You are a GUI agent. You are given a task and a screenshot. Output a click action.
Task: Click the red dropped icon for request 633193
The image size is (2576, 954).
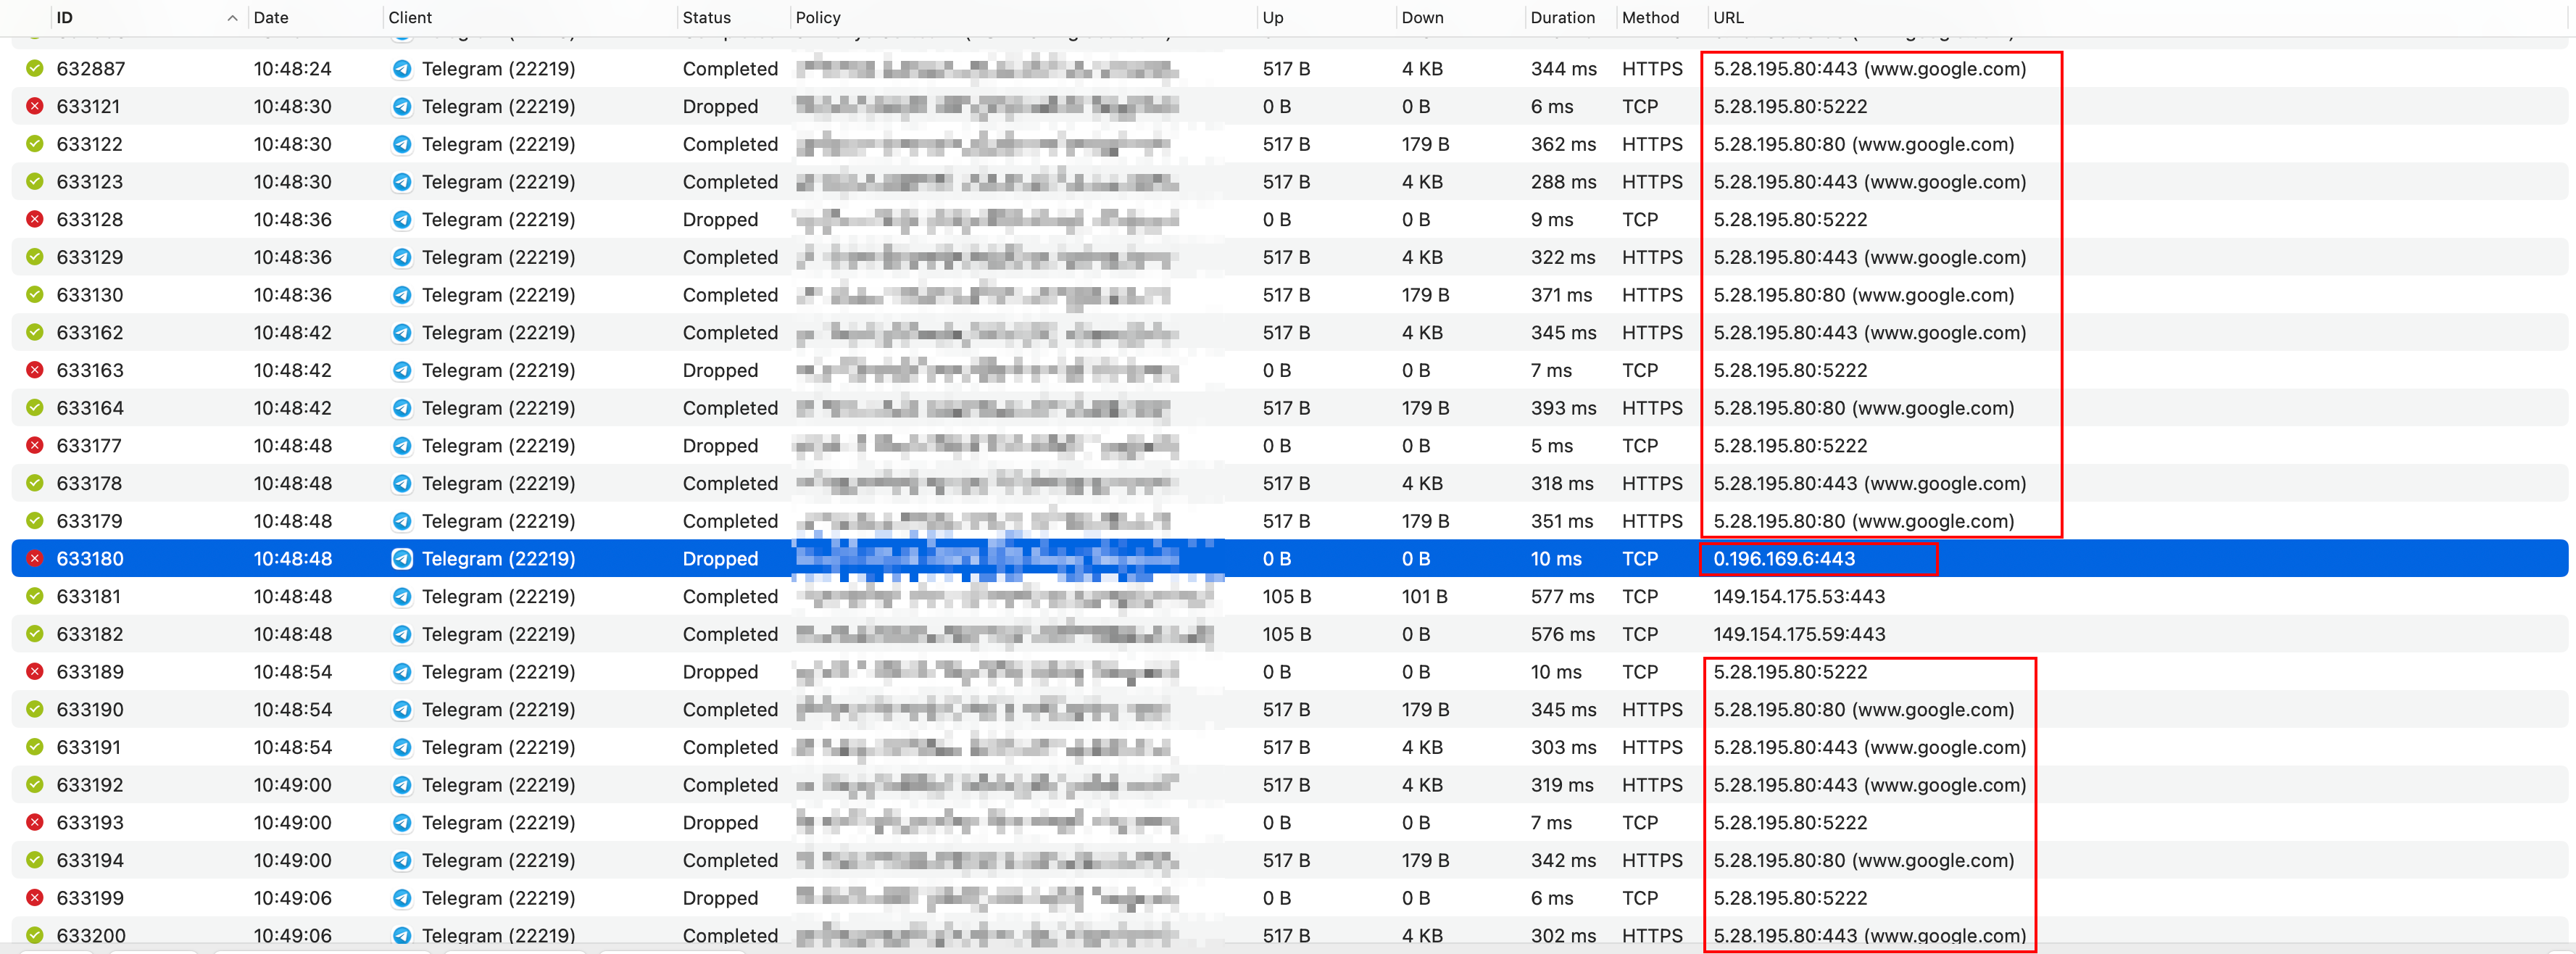coord(35,823)
